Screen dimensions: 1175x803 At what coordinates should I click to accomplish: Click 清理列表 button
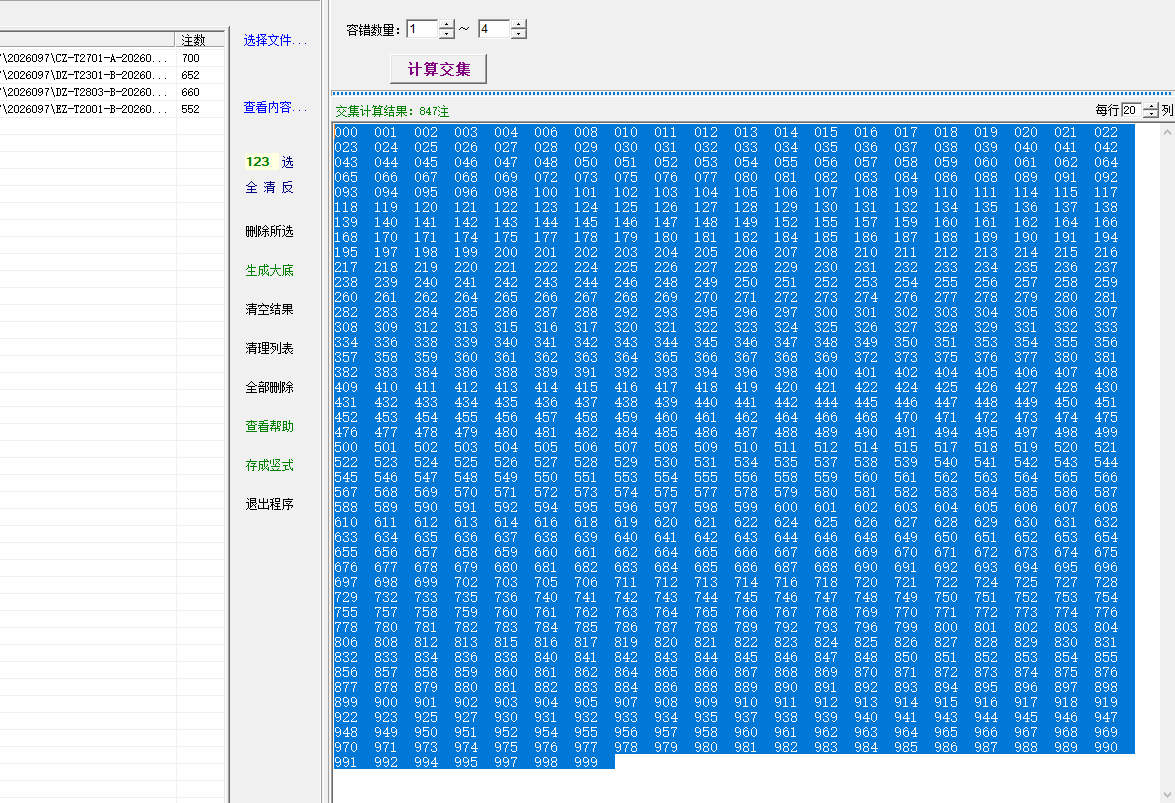click(x=269, y=348)
